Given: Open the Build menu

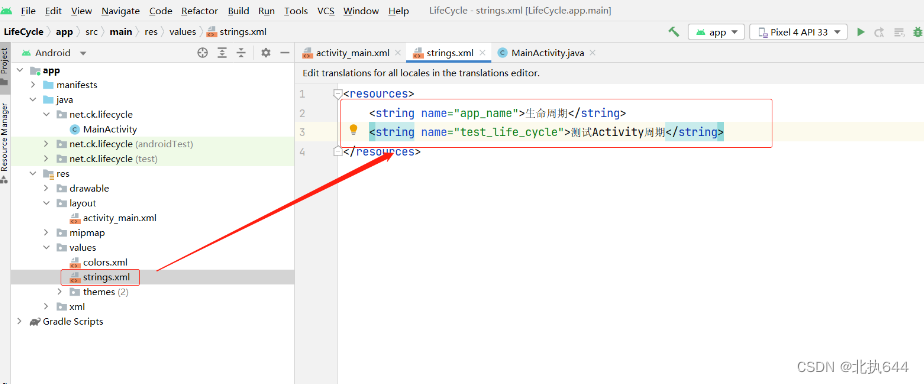Looking at the screenshot, I should coord(239,11).
